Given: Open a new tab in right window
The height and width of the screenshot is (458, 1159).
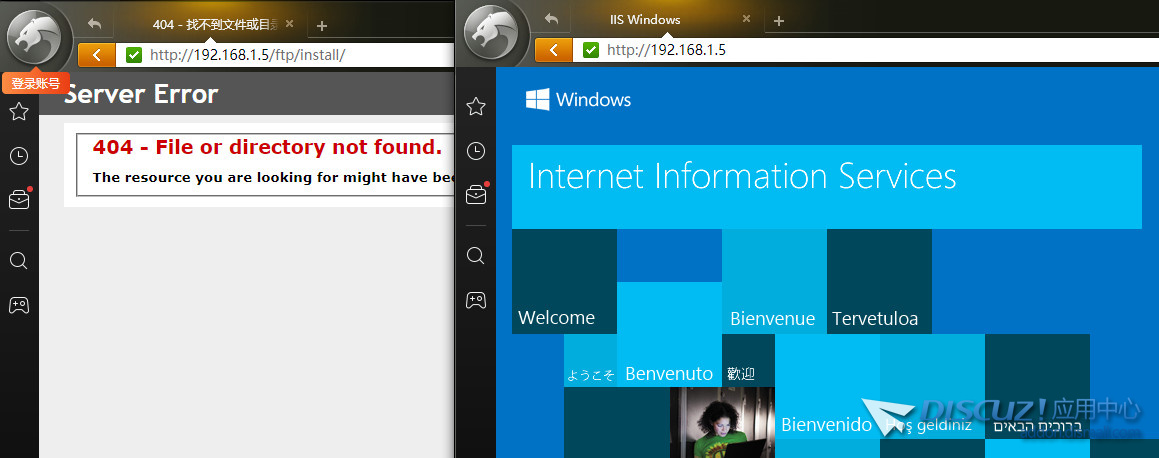Looking at the screenshot, I should pyautogui.click(x=778, y=21).
